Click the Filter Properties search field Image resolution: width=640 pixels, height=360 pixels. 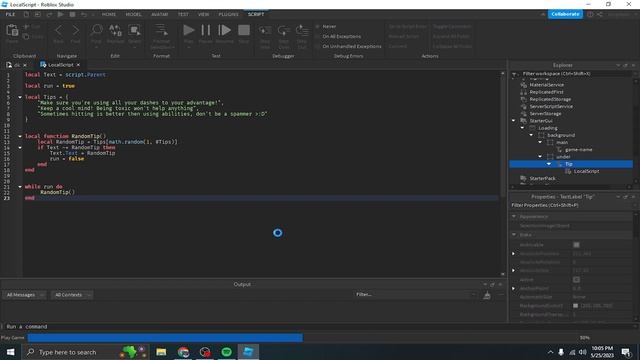coord(571,205)
